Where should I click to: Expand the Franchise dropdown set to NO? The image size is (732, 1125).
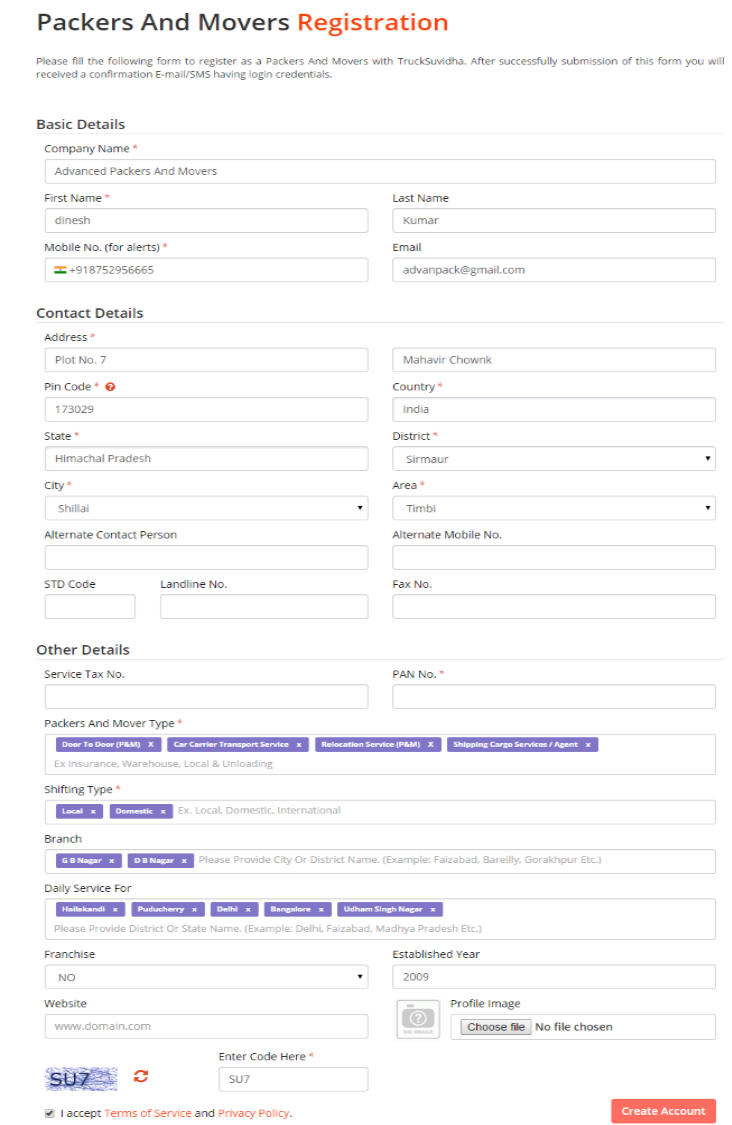tap(205, 977)
